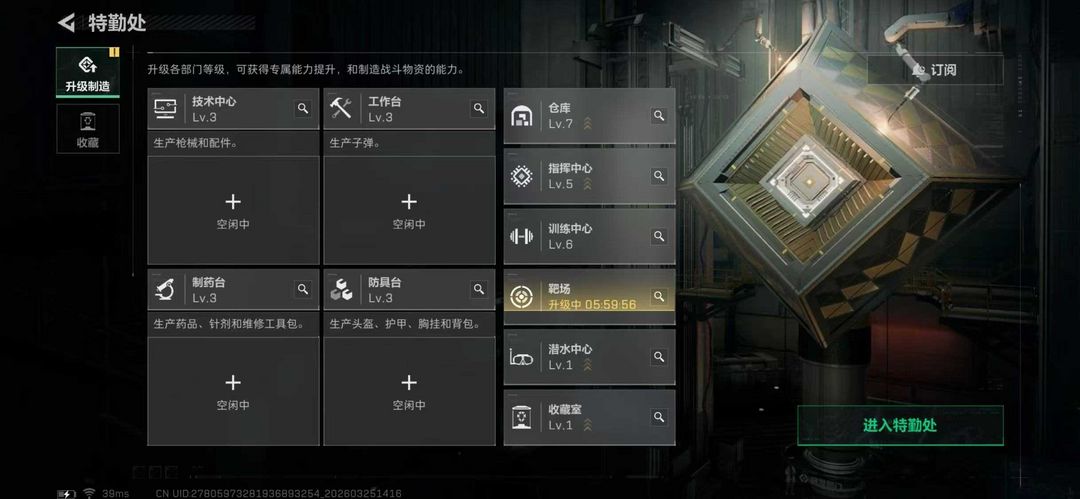Open the 靶场 upgrading progress row

[x=590, y=297]
